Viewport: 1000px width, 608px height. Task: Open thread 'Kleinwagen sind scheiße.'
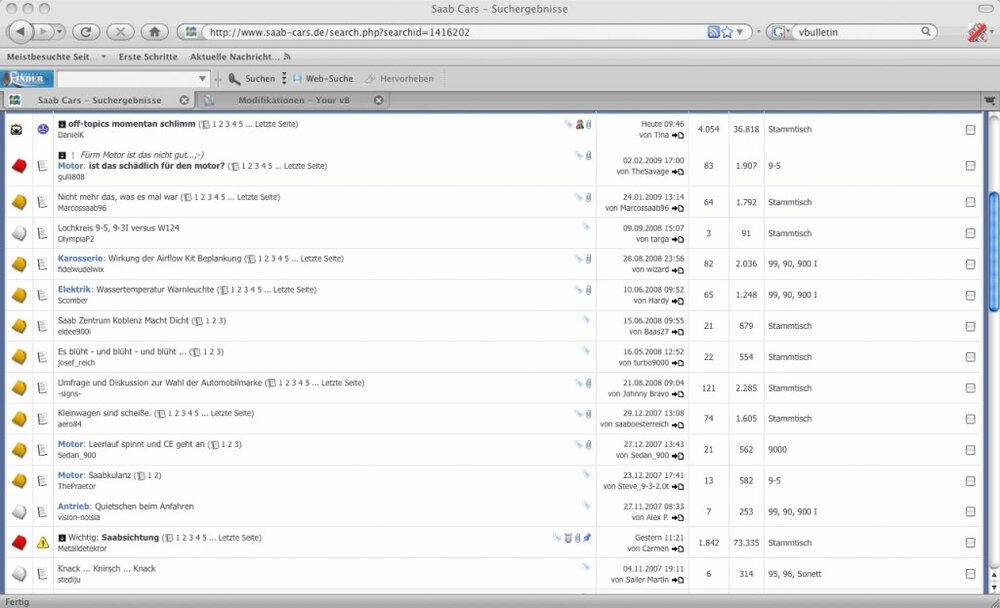tap(105, 413)
